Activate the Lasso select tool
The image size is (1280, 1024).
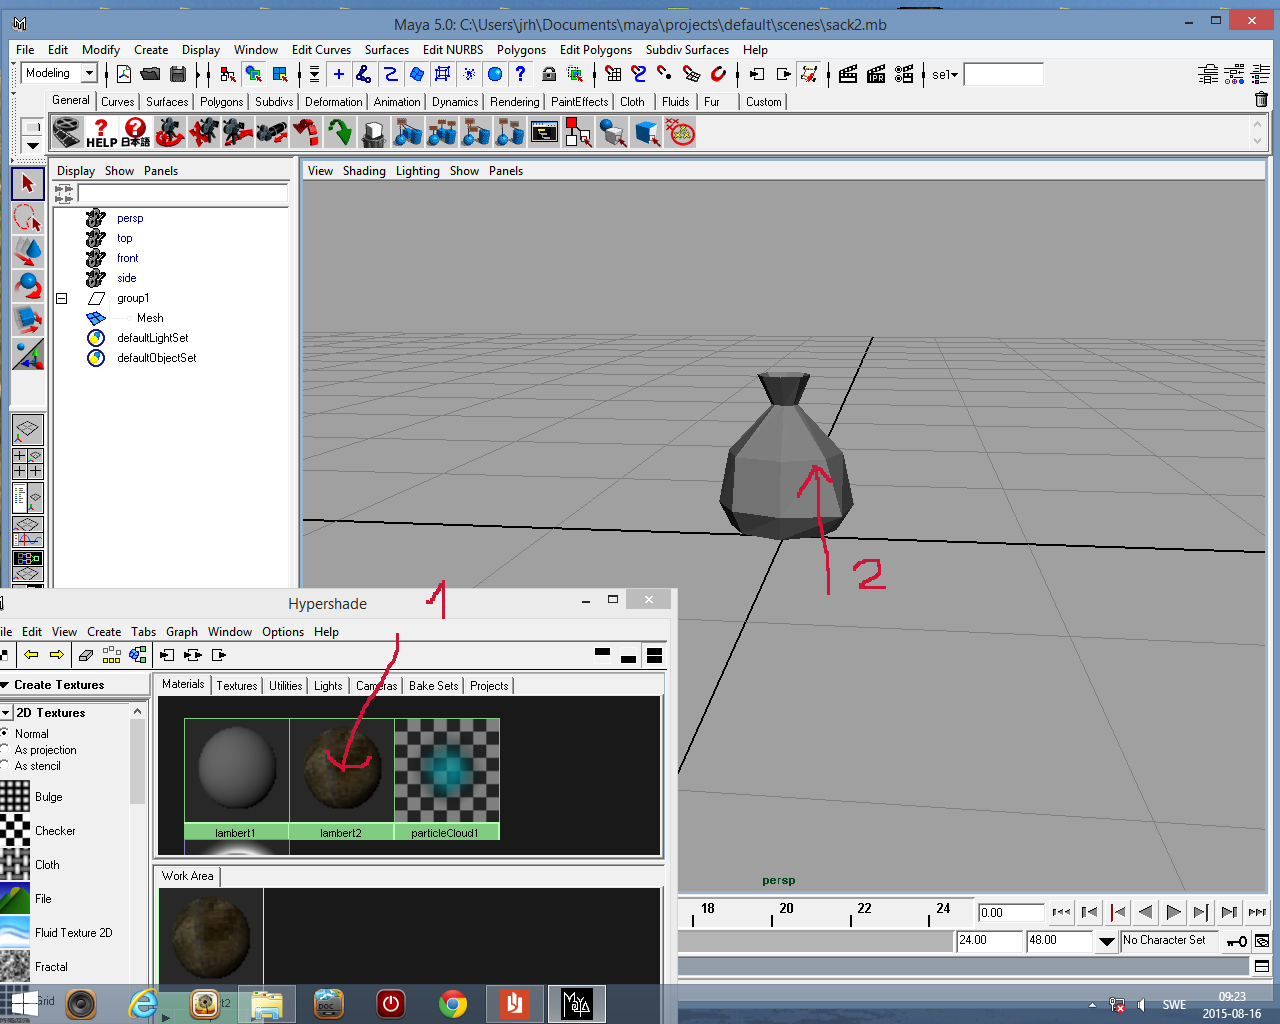pos(28,217)
